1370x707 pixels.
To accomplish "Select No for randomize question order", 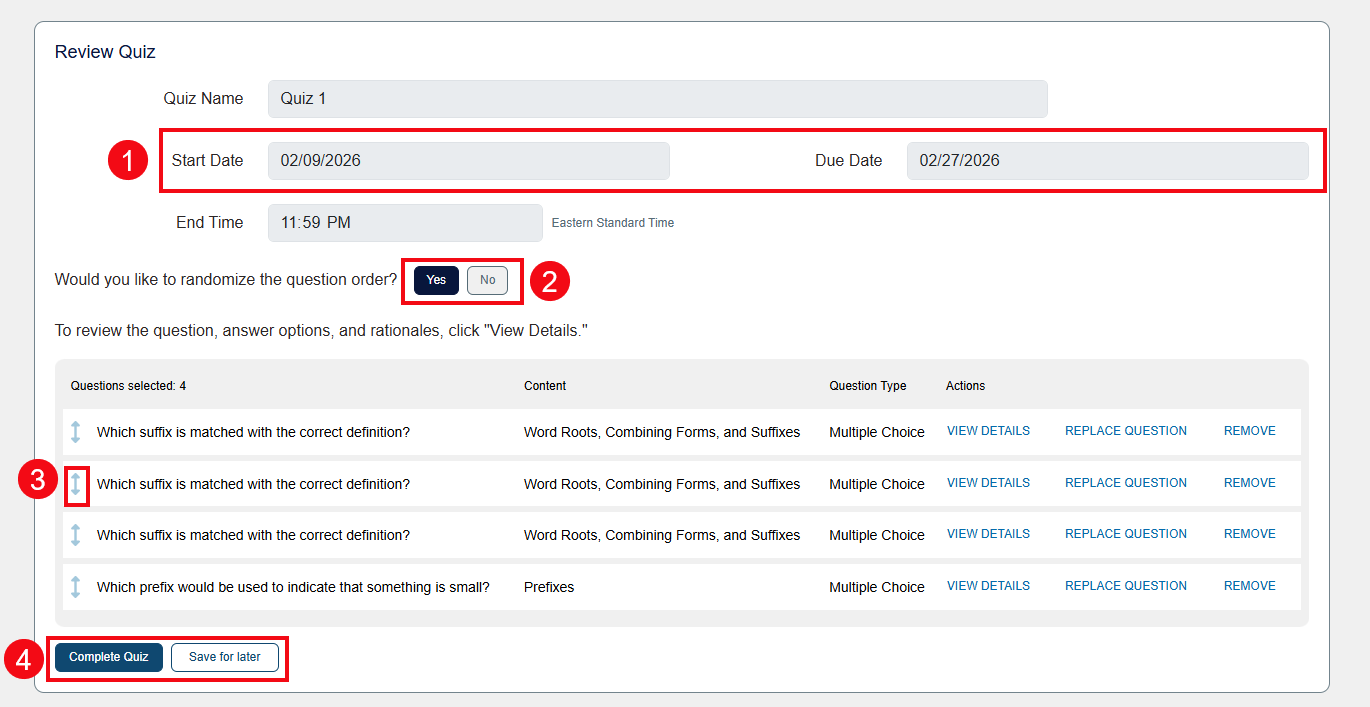I will [x=487, y=280].
